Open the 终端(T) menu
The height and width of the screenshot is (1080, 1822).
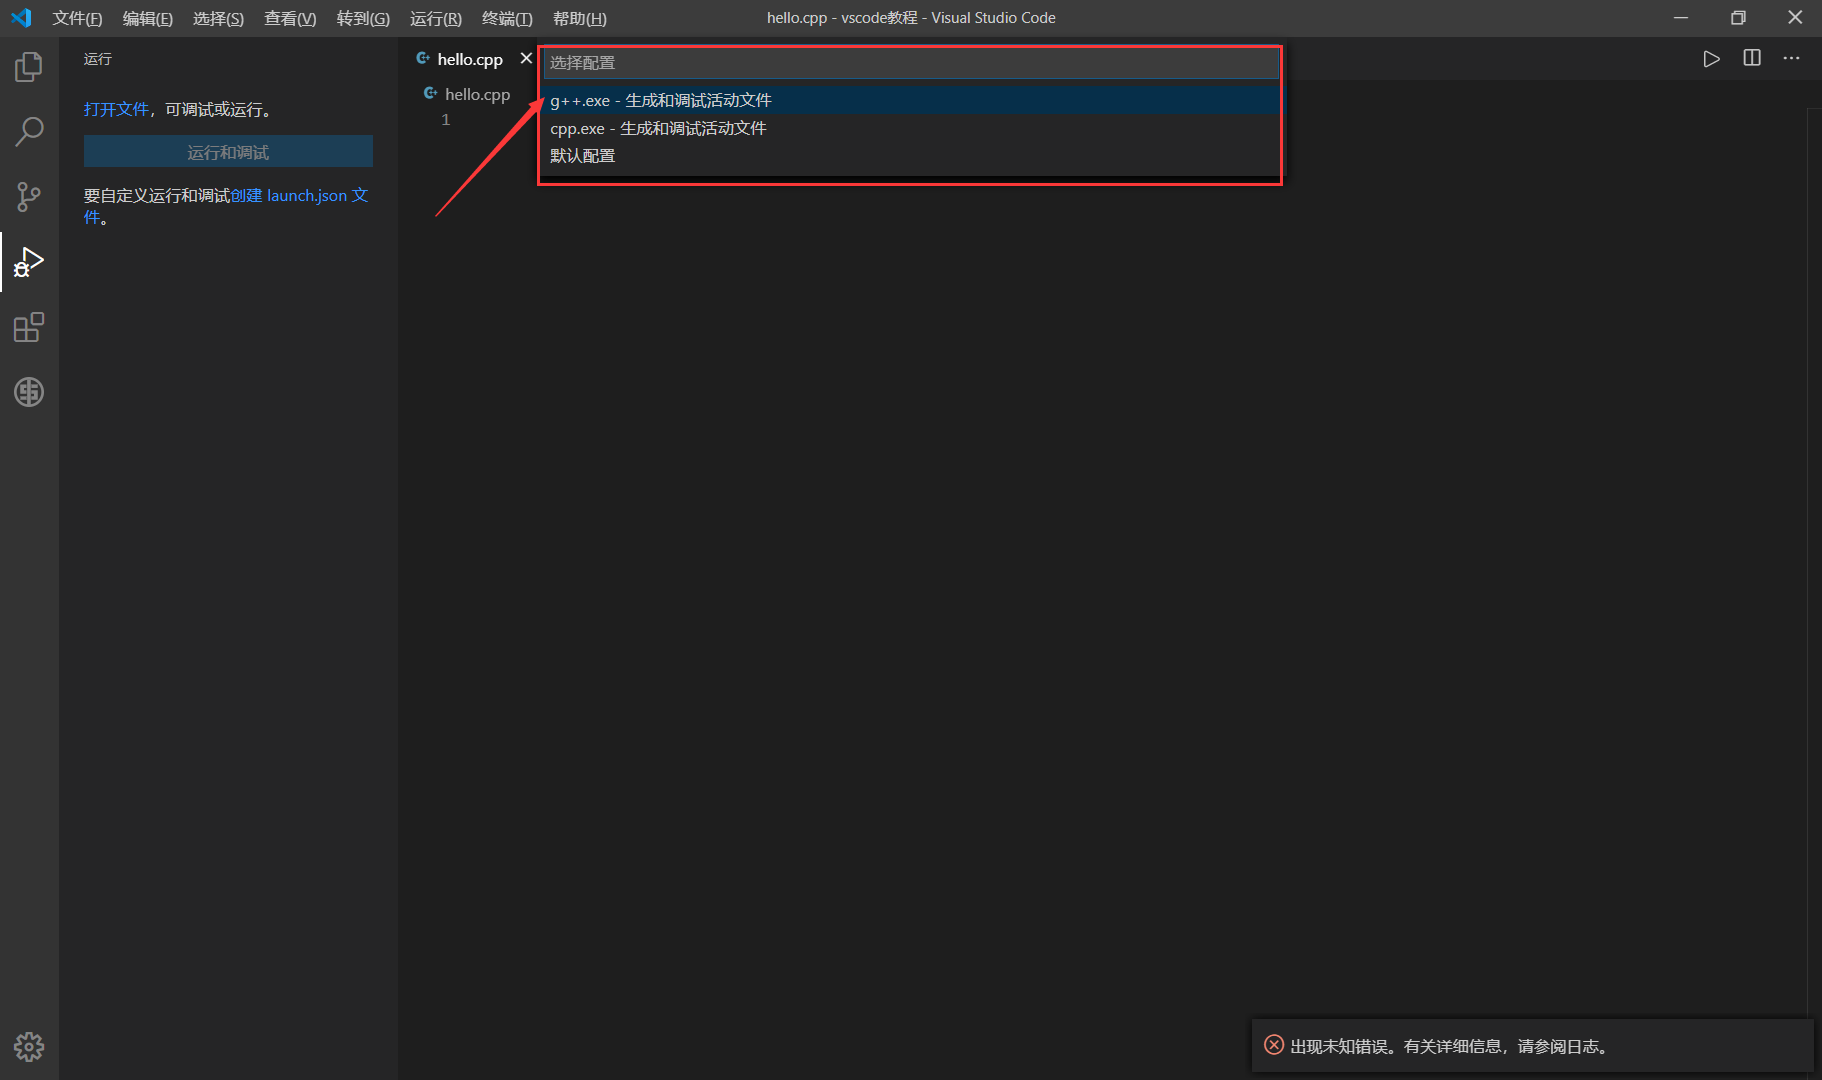(507, 18)
